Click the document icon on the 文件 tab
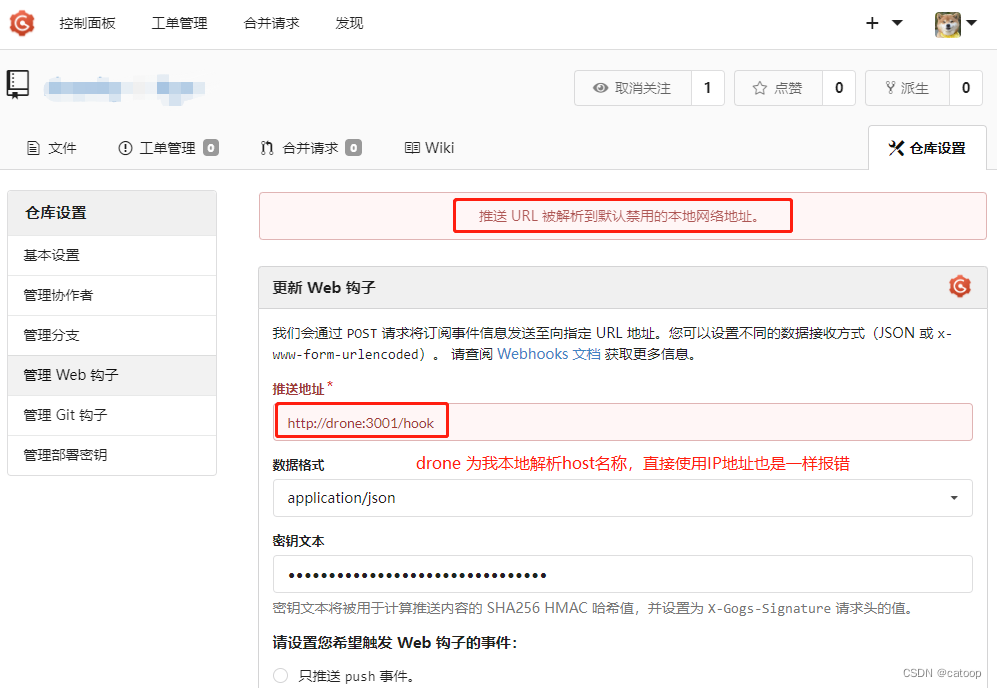Viewport: 997px width, 688px height. point(34,147)
